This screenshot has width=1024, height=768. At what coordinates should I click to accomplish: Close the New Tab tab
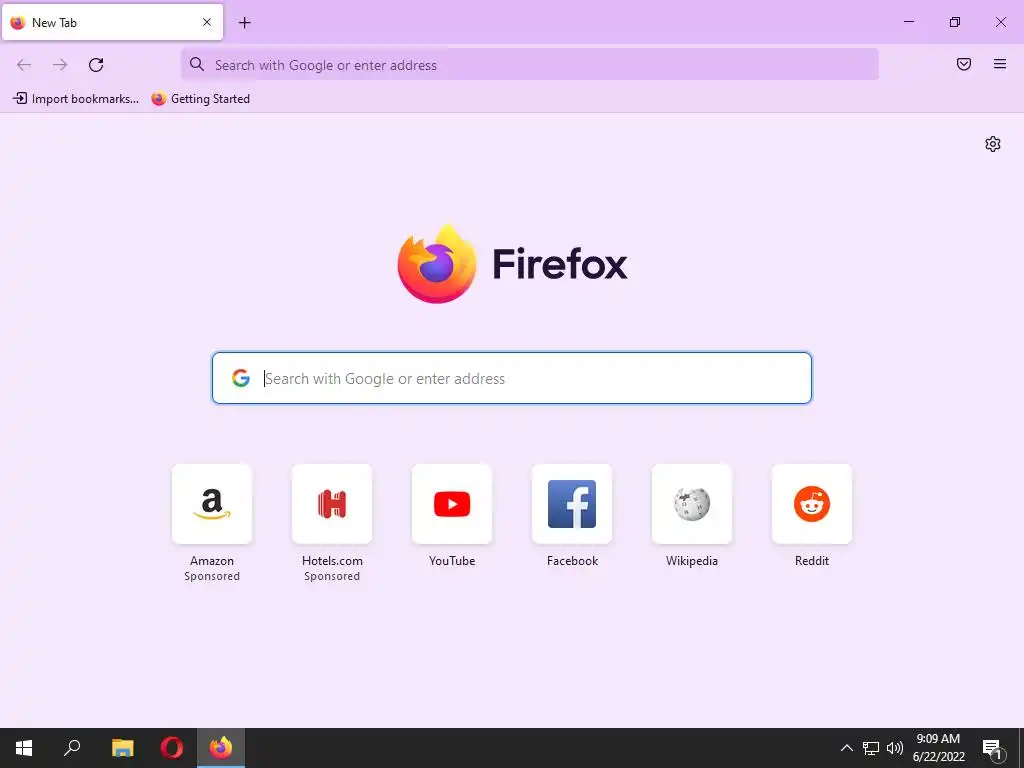point(207,22)
